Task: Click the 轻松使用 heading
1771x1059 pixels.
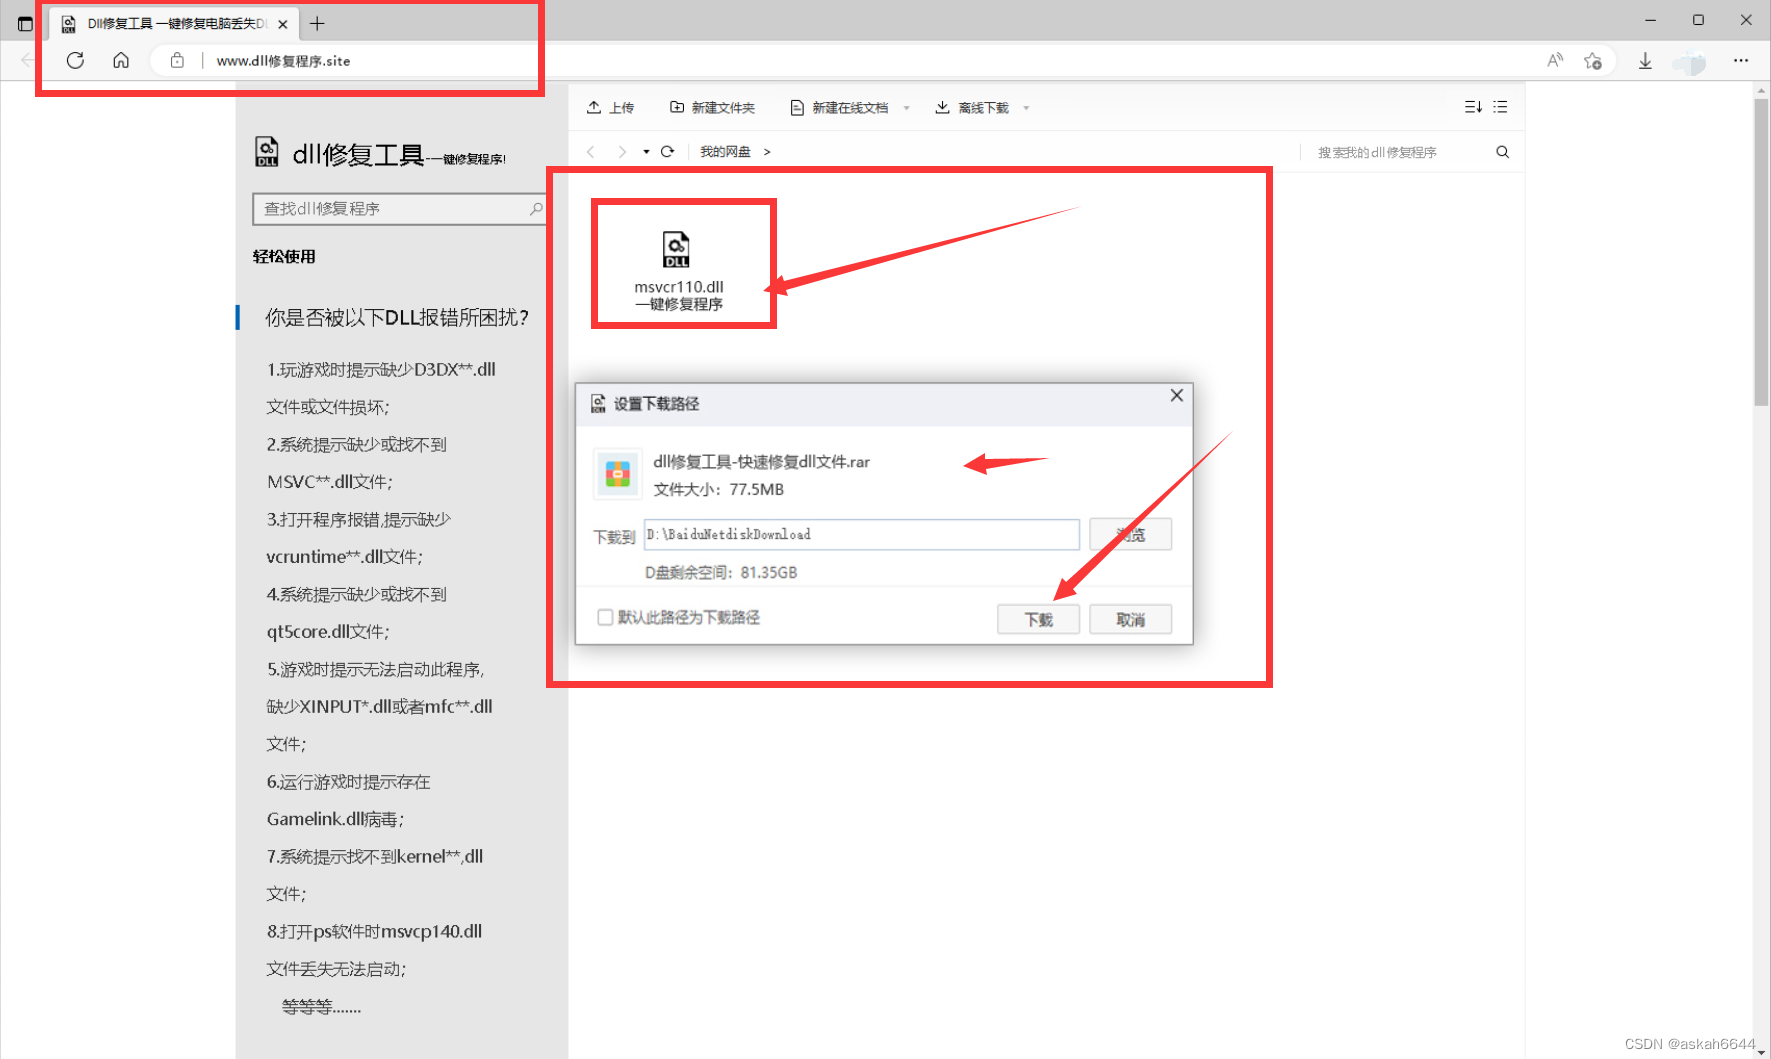Action: 284,257
